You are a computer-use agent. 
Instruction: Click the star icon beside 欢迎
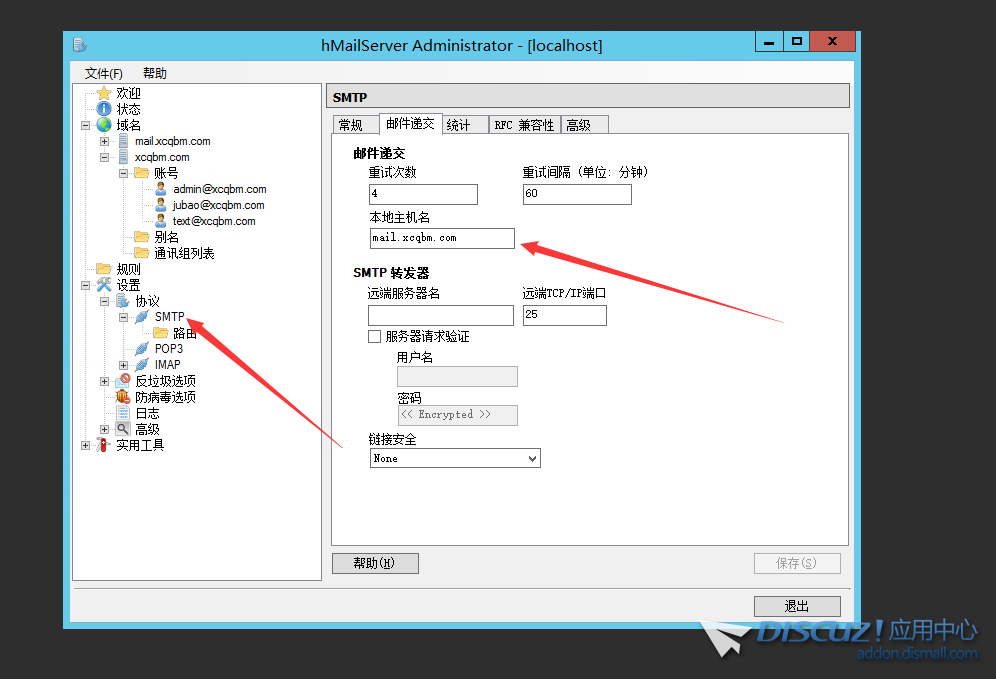[104, 93]
